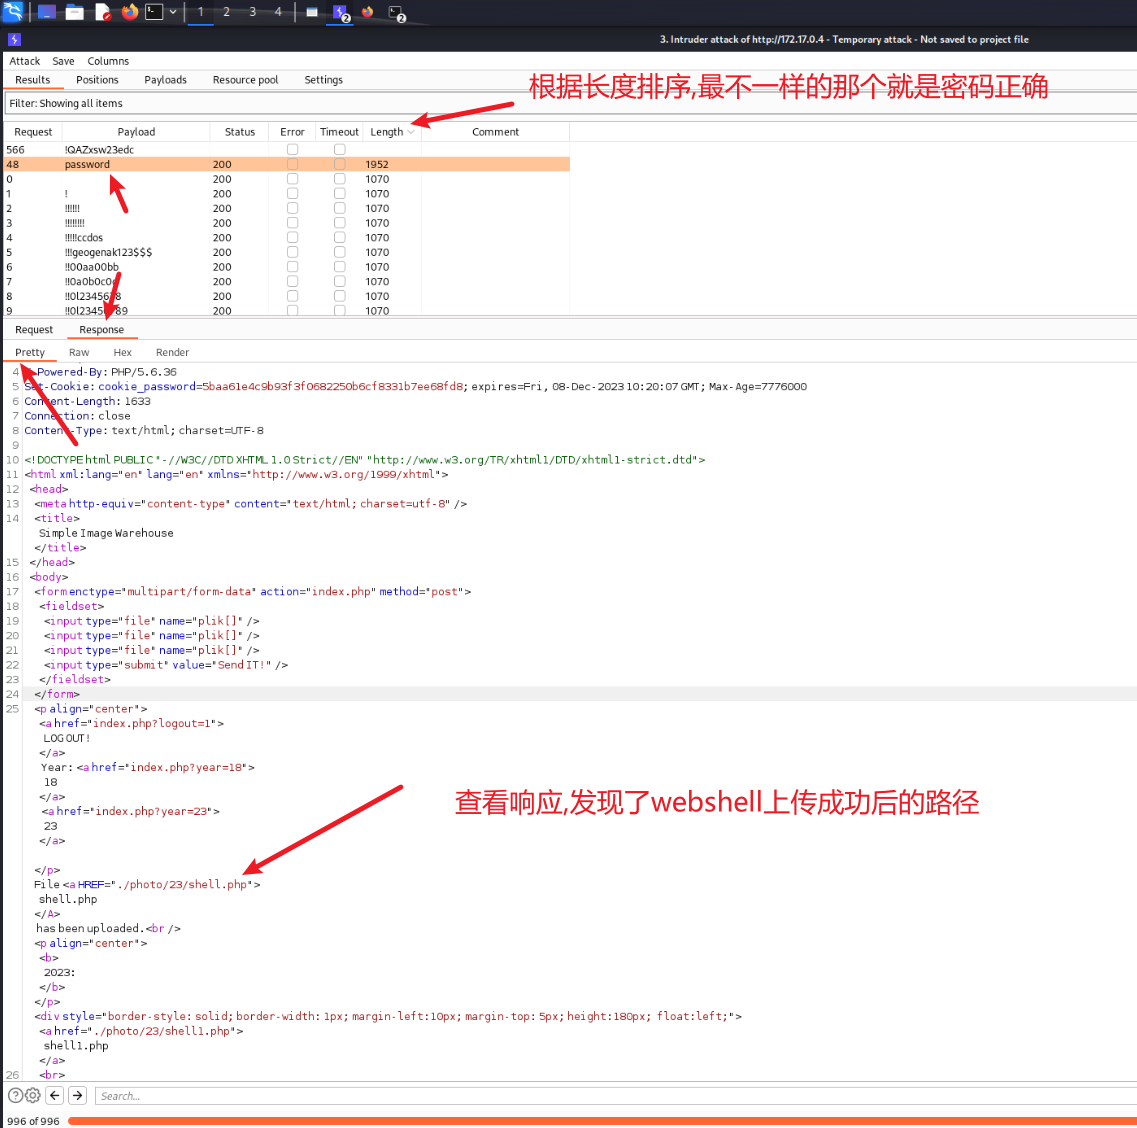Switch to workspace 3
The height and width of the screenshot is (1128, 1137).
252,12
